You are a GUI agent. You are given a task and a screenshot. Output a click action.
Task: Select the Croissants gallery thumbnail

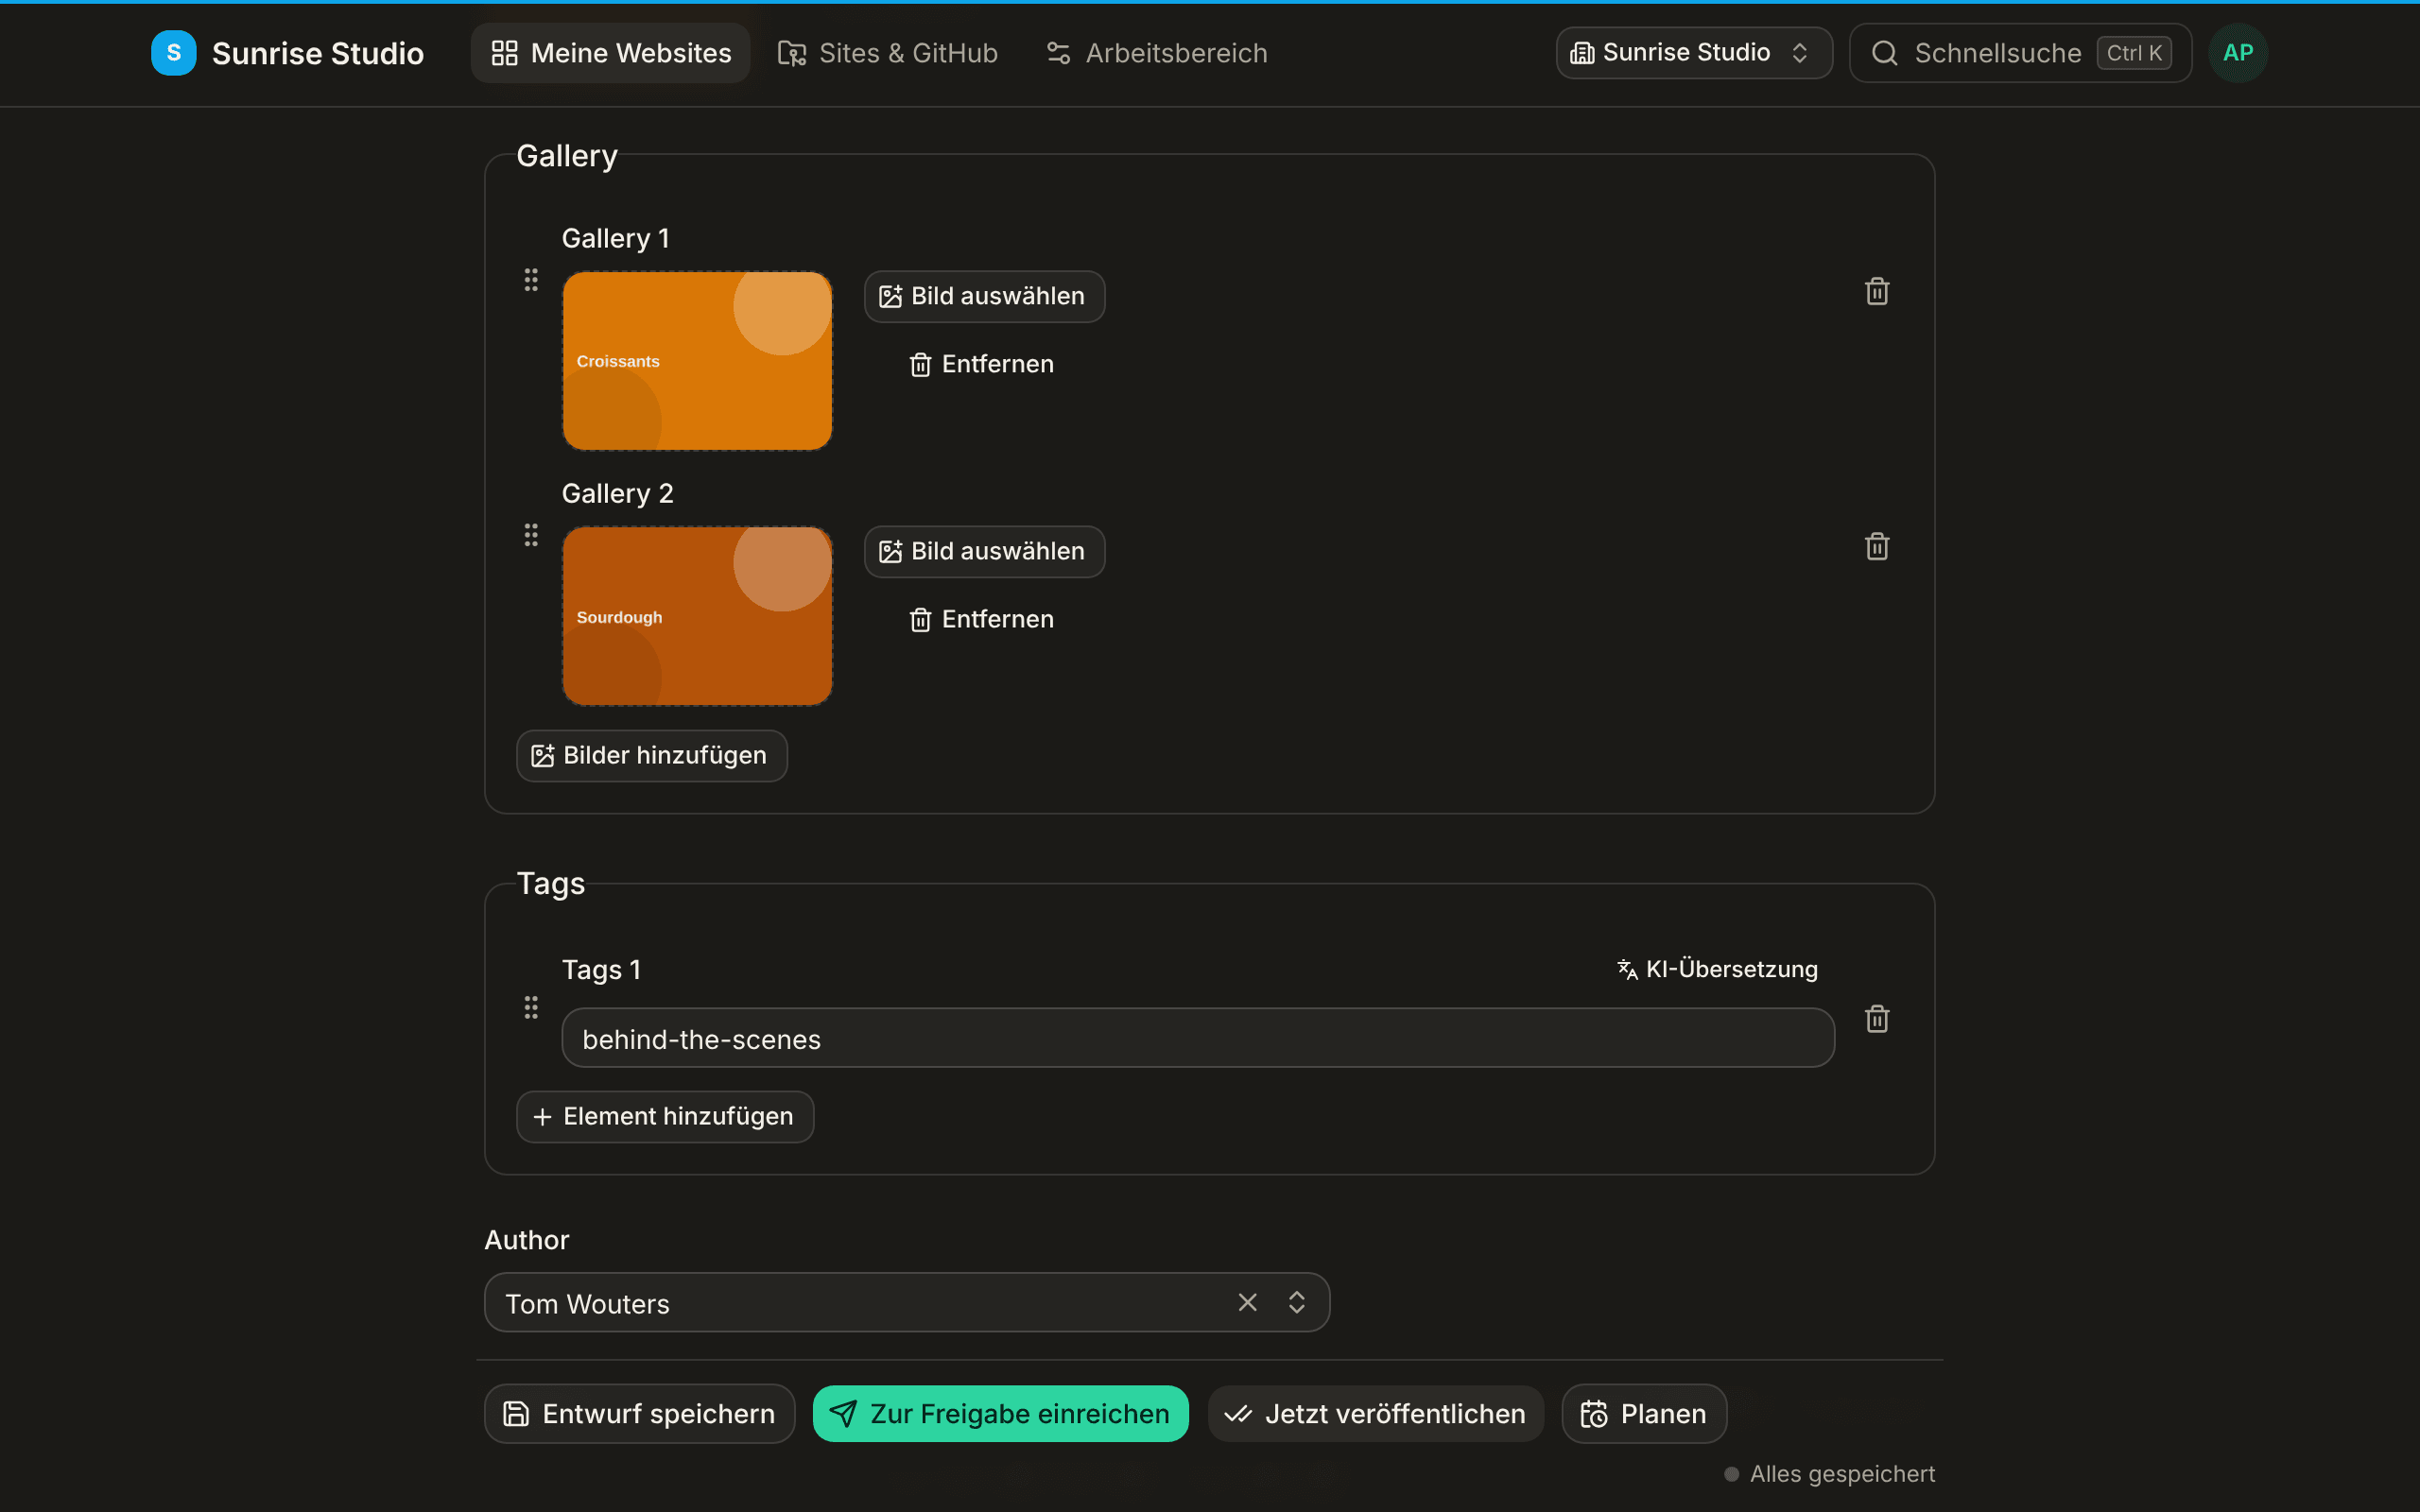697,361
